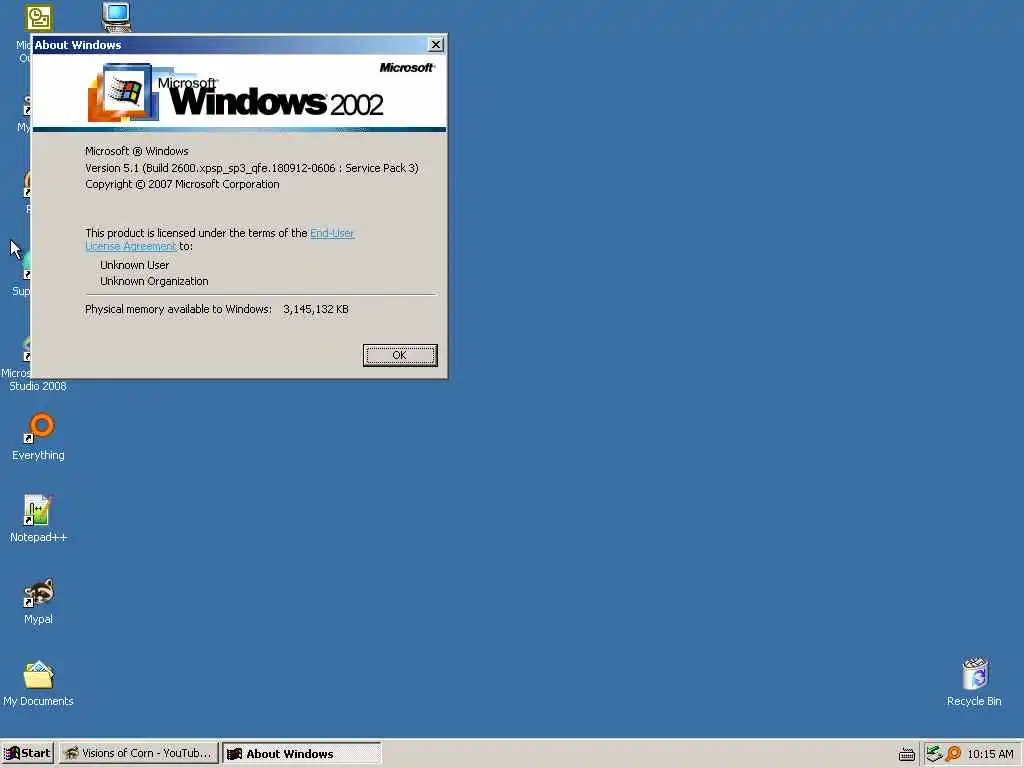Viewport: 1024px width, 768px height.
Task: Open the Microsoft Outlook desktop icon
Action: click(x=39, y=18)
